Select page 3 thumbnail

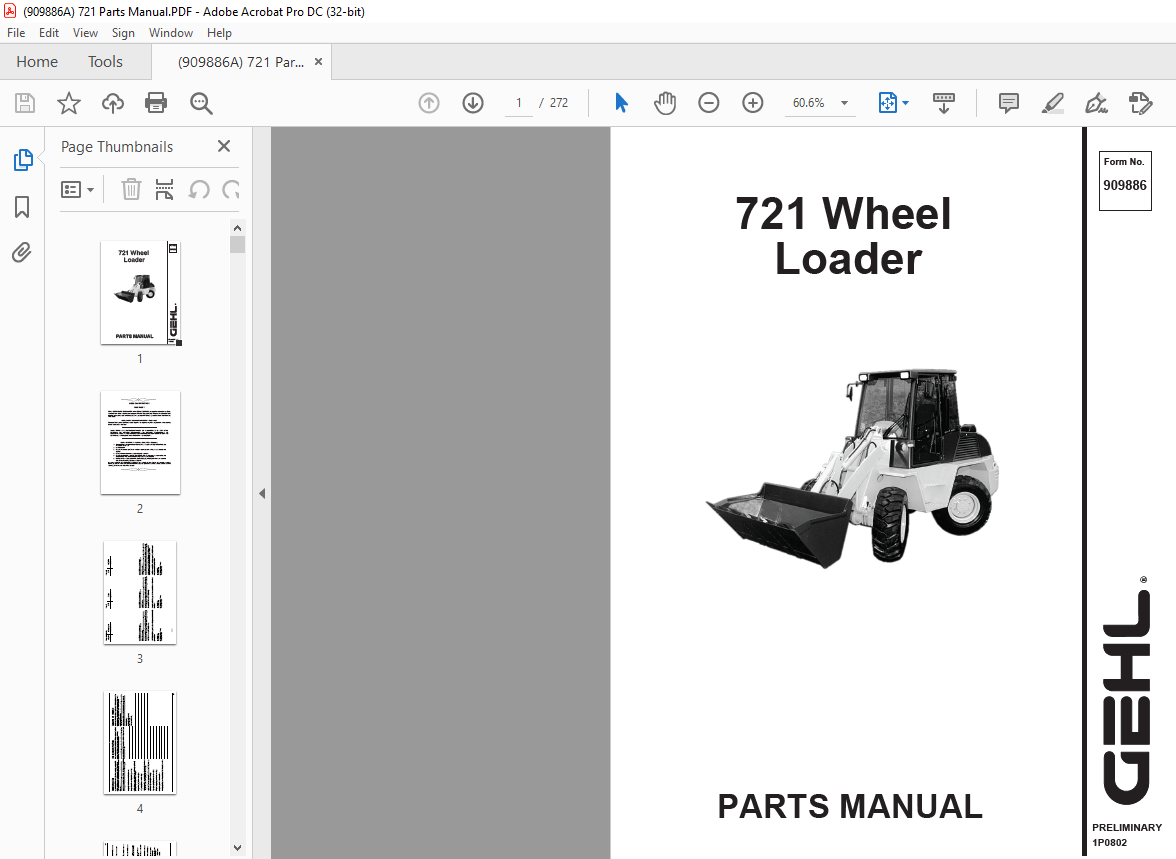pyautogui.click(x=140, y=593)
